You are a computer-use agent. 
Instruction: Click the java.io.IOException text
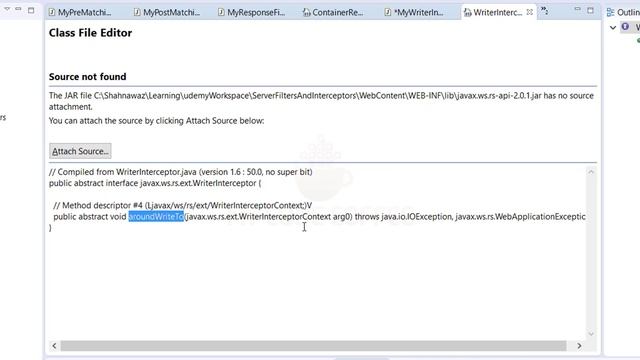pos(416,217)
